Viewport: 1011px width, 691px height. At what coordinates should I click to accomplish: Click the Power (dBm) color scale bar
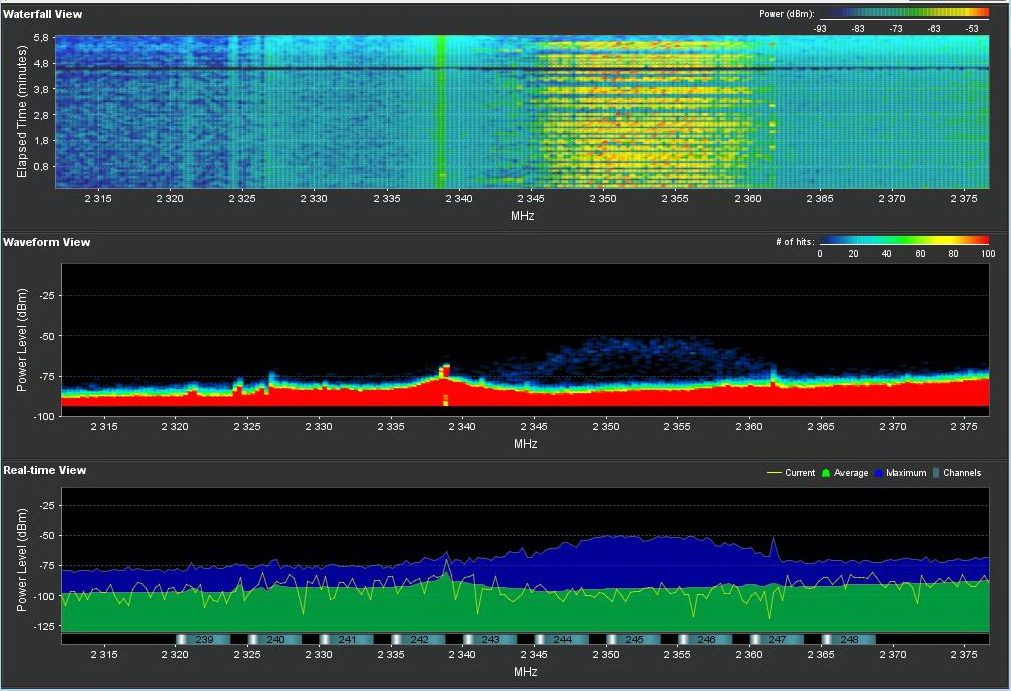904,14
